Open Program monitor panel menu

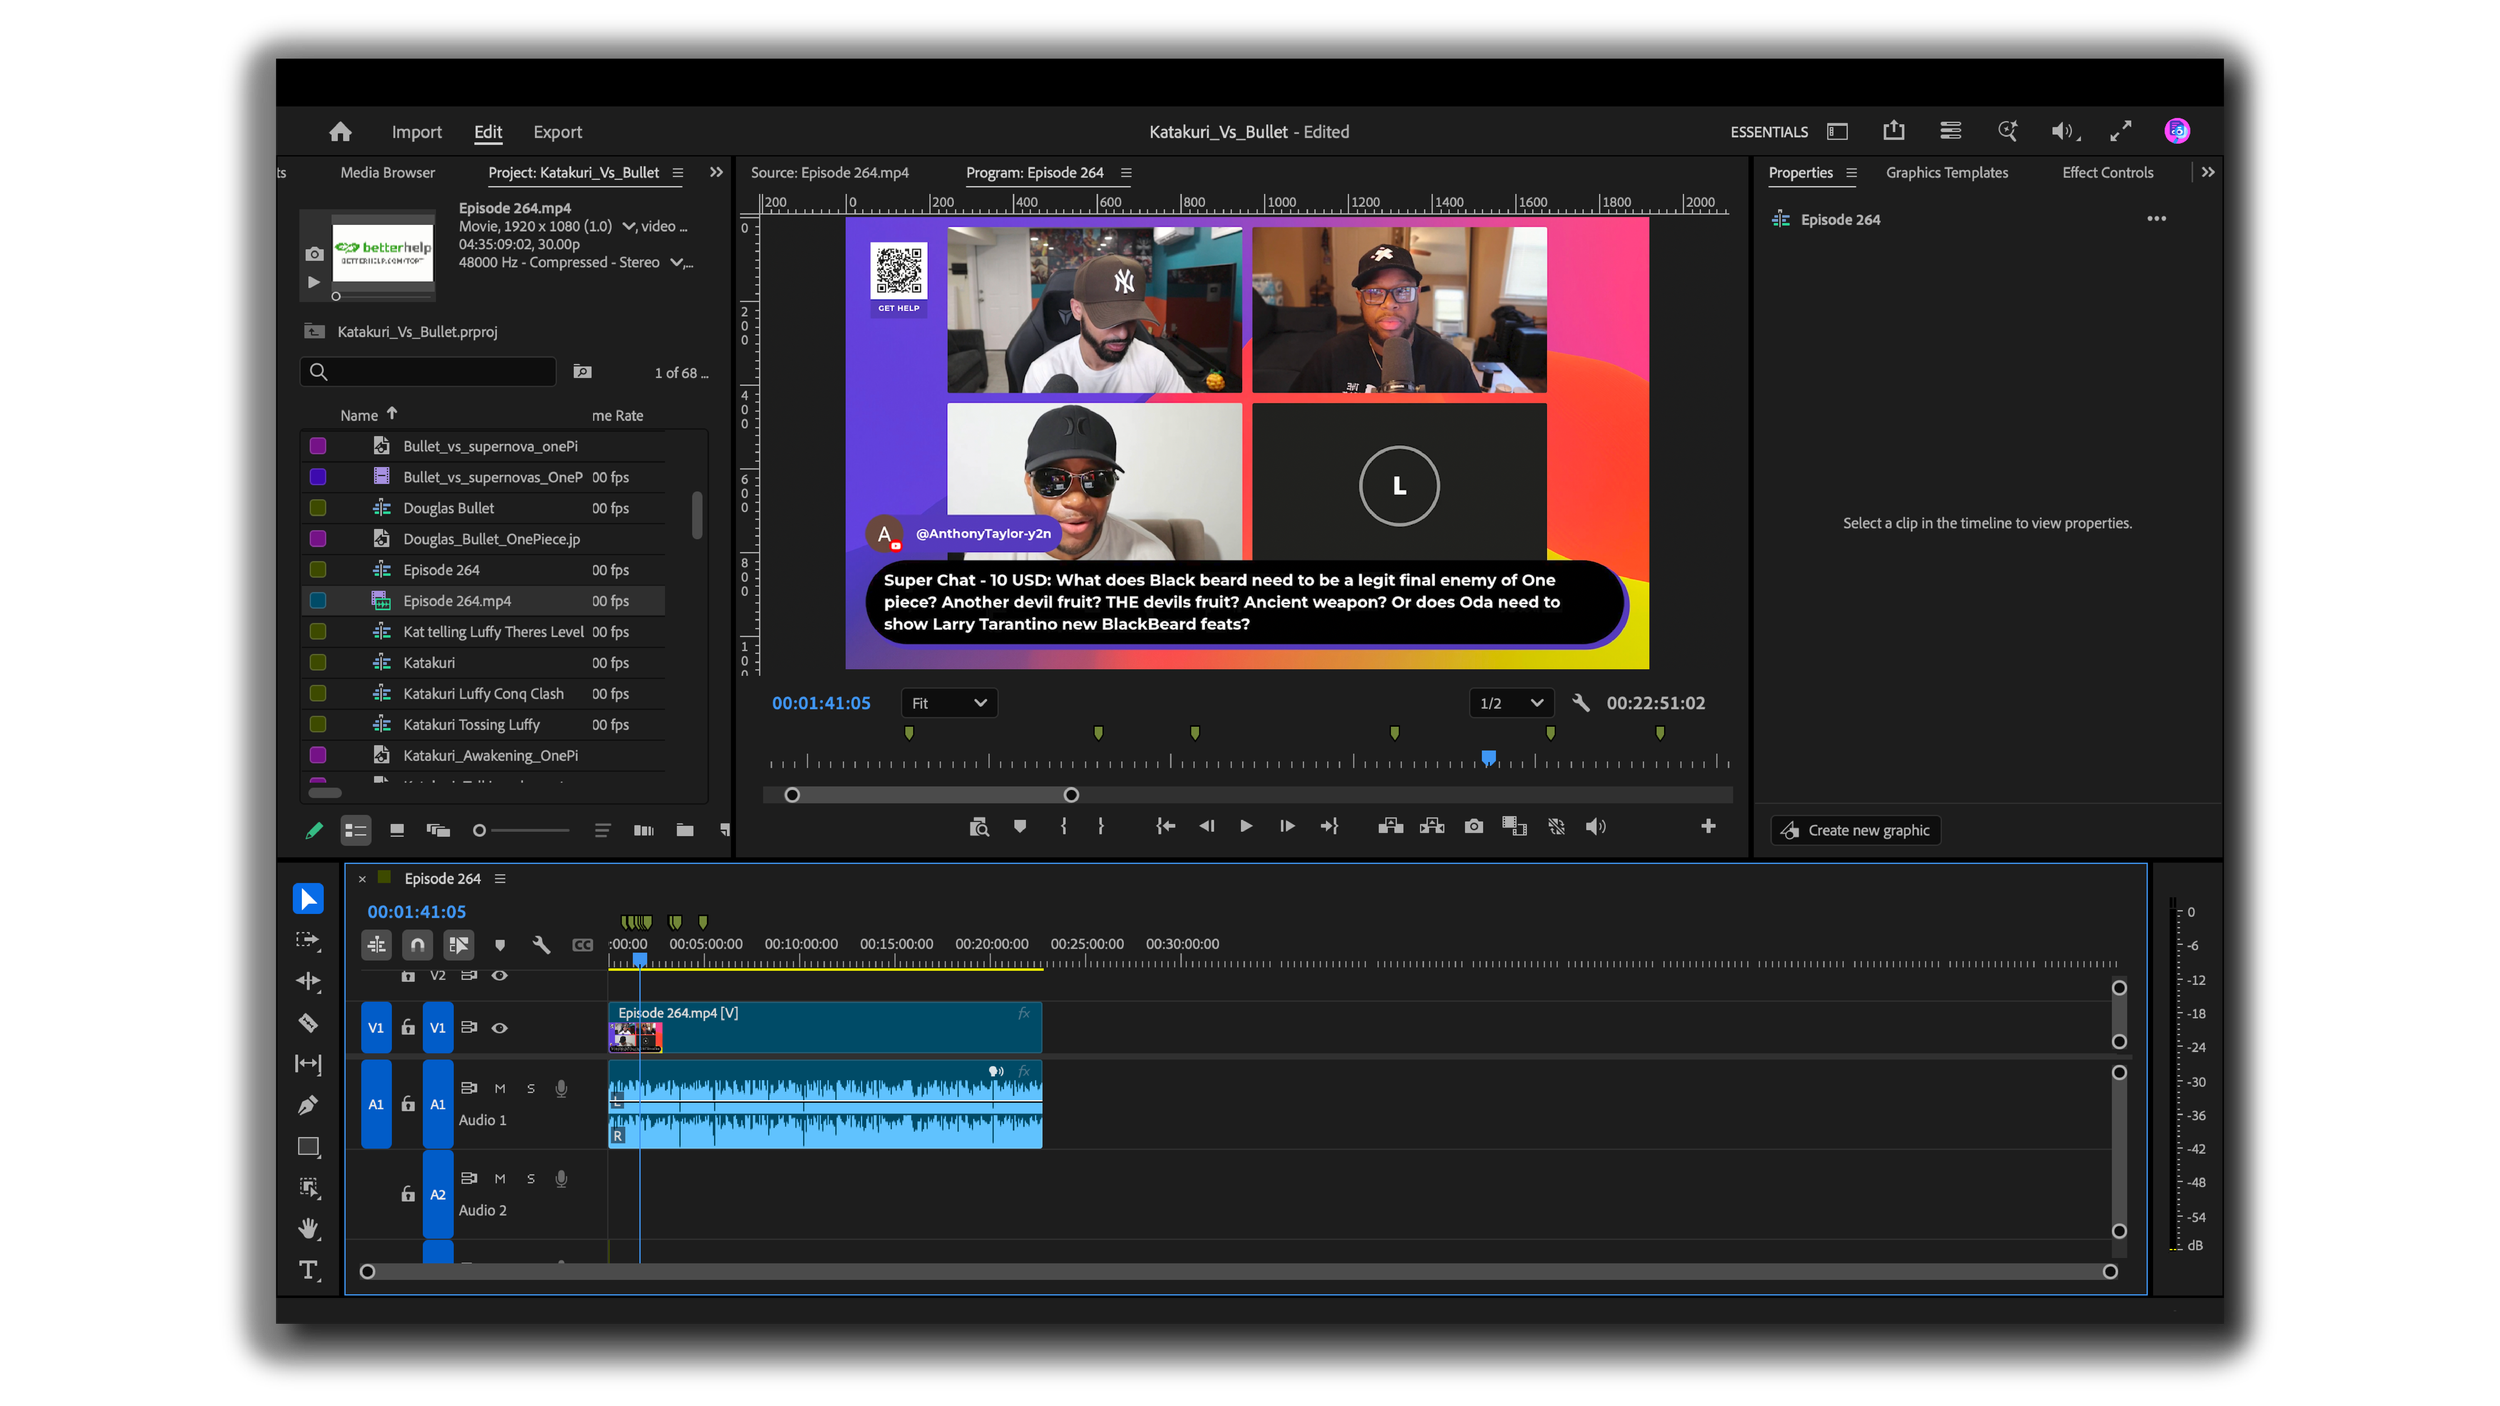1126,173
